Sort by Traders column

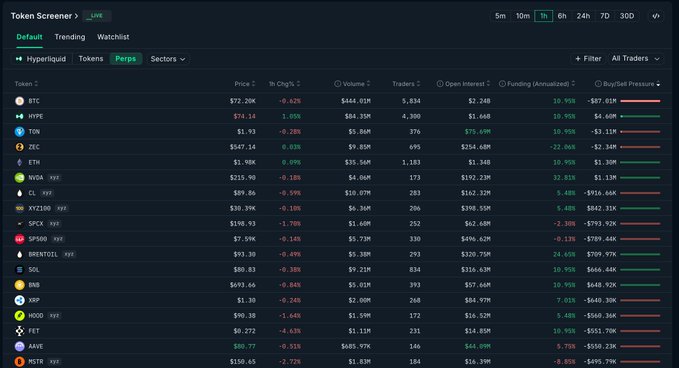[406, 84]
